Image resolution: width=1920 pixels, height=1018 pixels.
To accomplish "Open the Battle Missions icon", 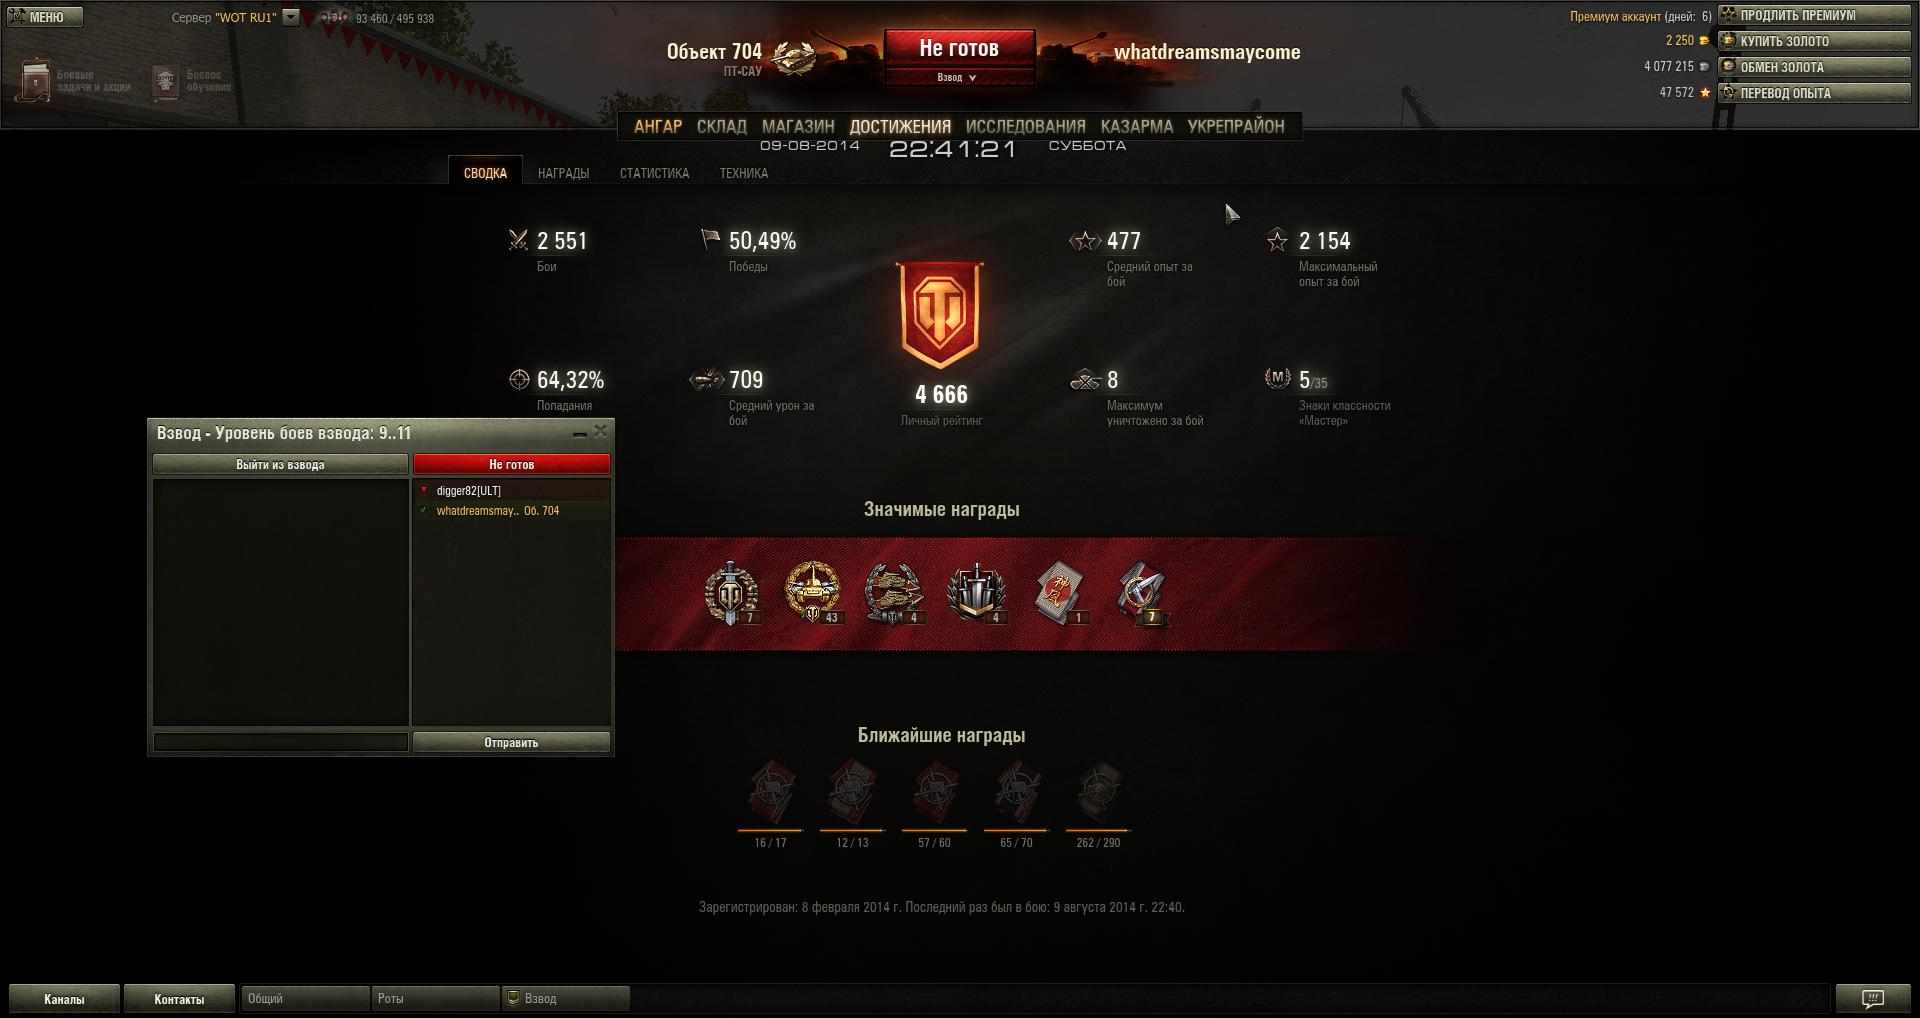I will [37, 79].
